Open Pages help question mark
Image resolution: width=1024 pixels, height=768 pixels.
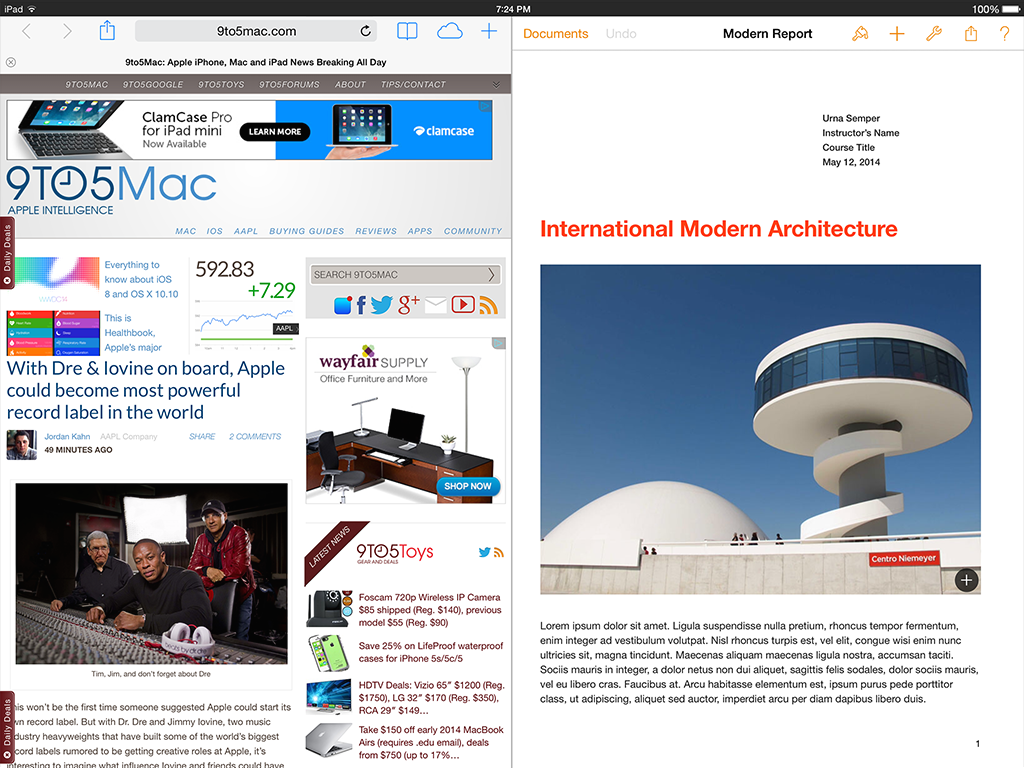tap(1004, 34)
